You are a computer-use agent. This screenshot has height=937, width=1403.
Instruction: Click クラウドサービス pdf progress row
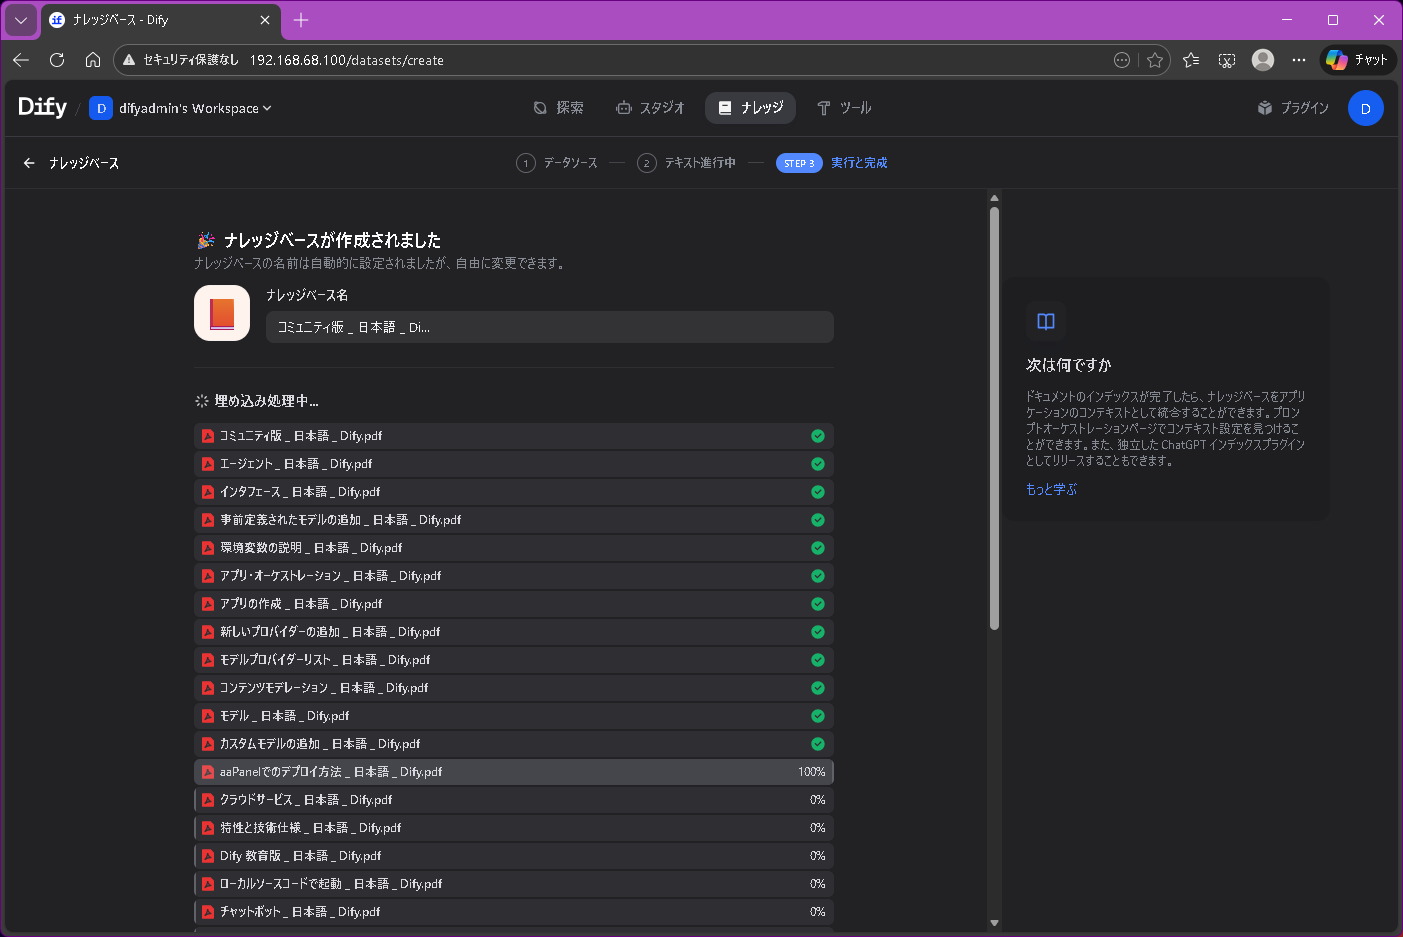click(x=514, y=800)
